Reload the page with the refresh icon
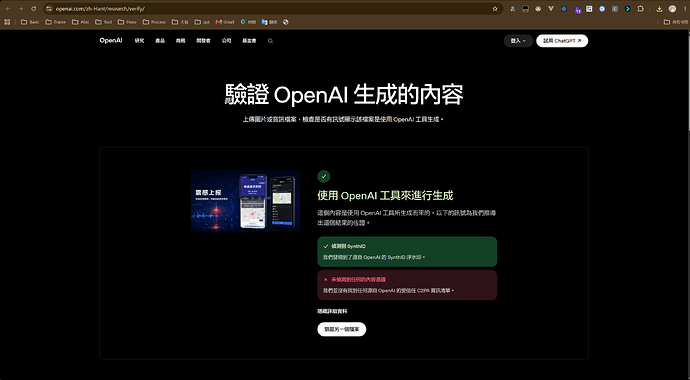The image size is (690, 380). tap(34, 9)
